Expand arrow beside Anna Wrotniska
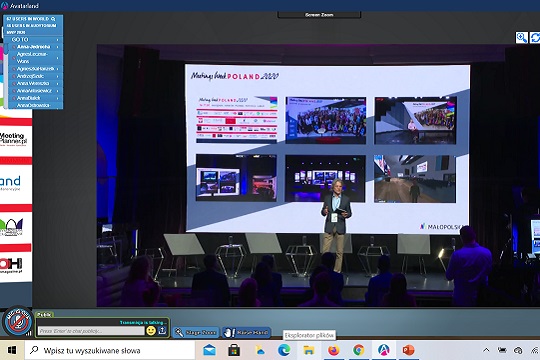Screen dimensions: 540x360 (x=58, y=83)
